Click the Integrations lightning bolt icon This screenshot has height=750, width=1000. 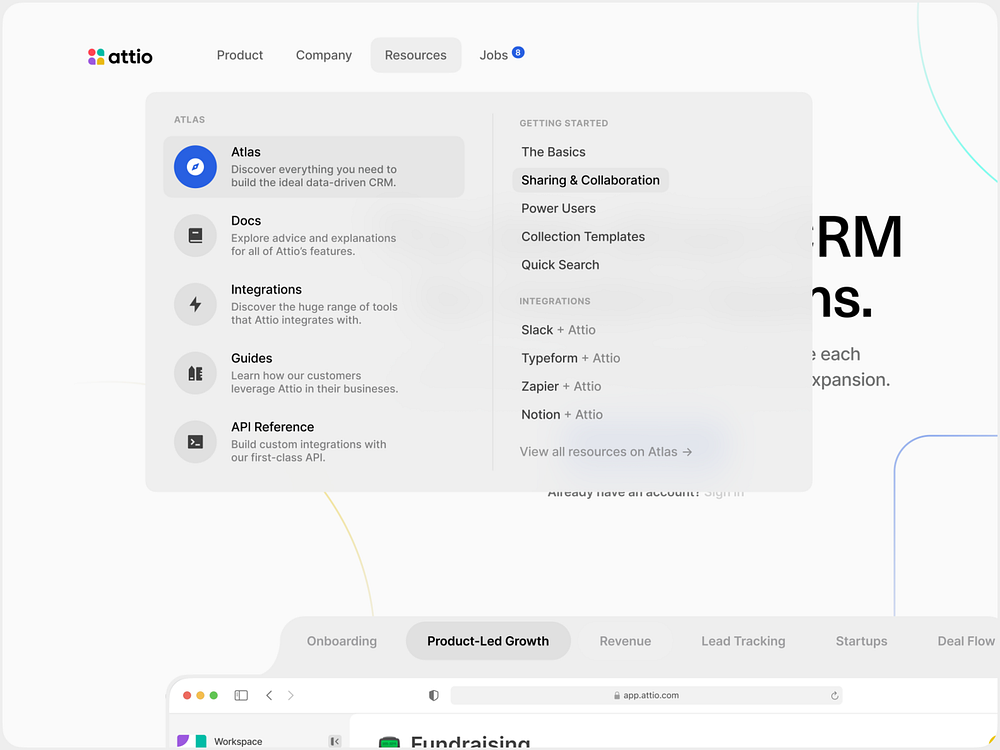point(195,304)
